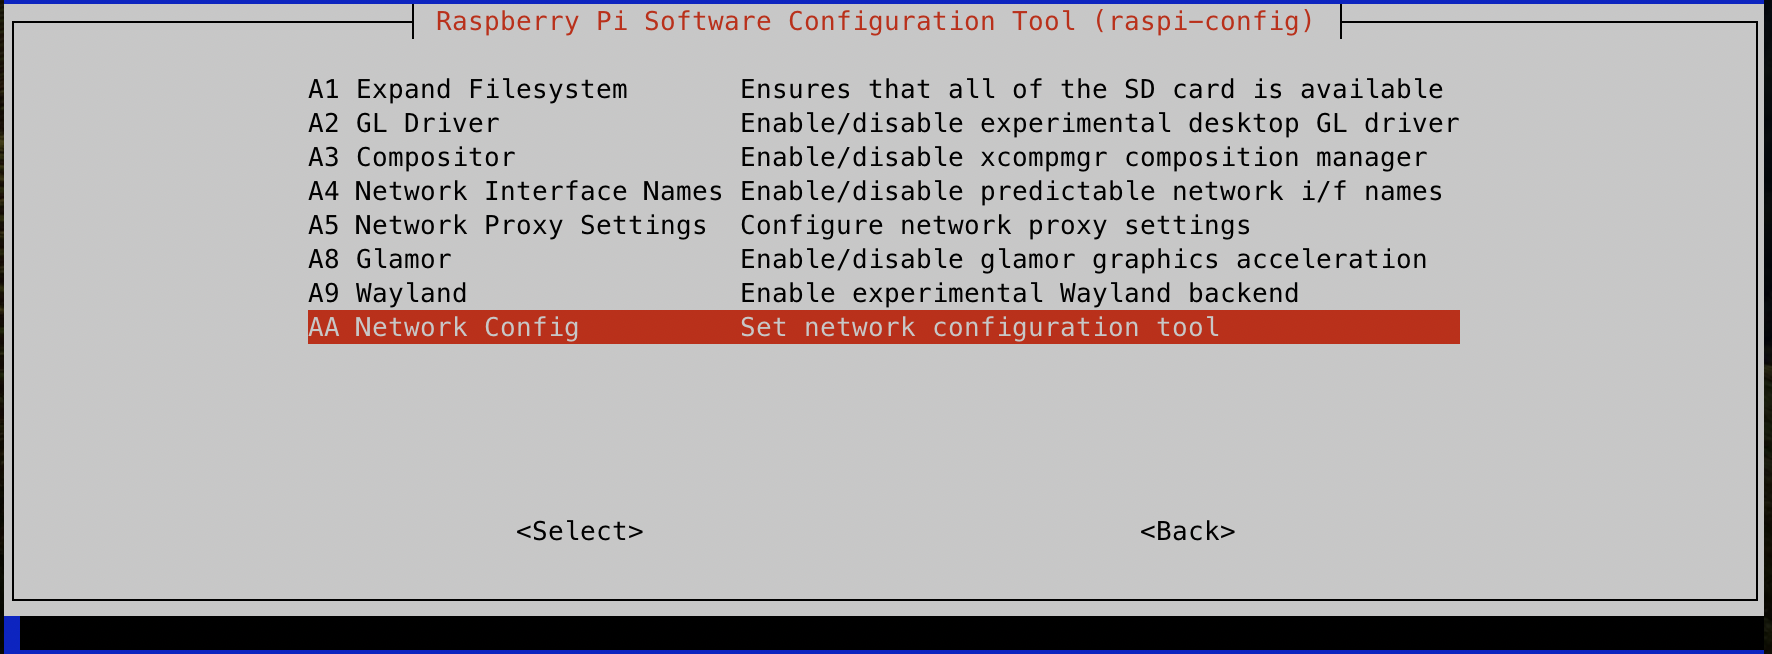Click the experimental Wayland backend description
The width and height of the screenshot is (1772, 654).
point(1018,293)
